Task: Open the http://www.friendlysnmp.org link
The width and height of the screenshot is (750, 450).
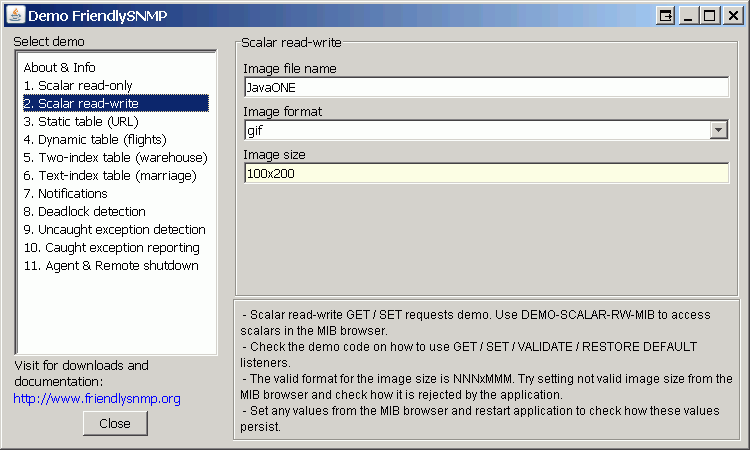Action: click(97, 398)
